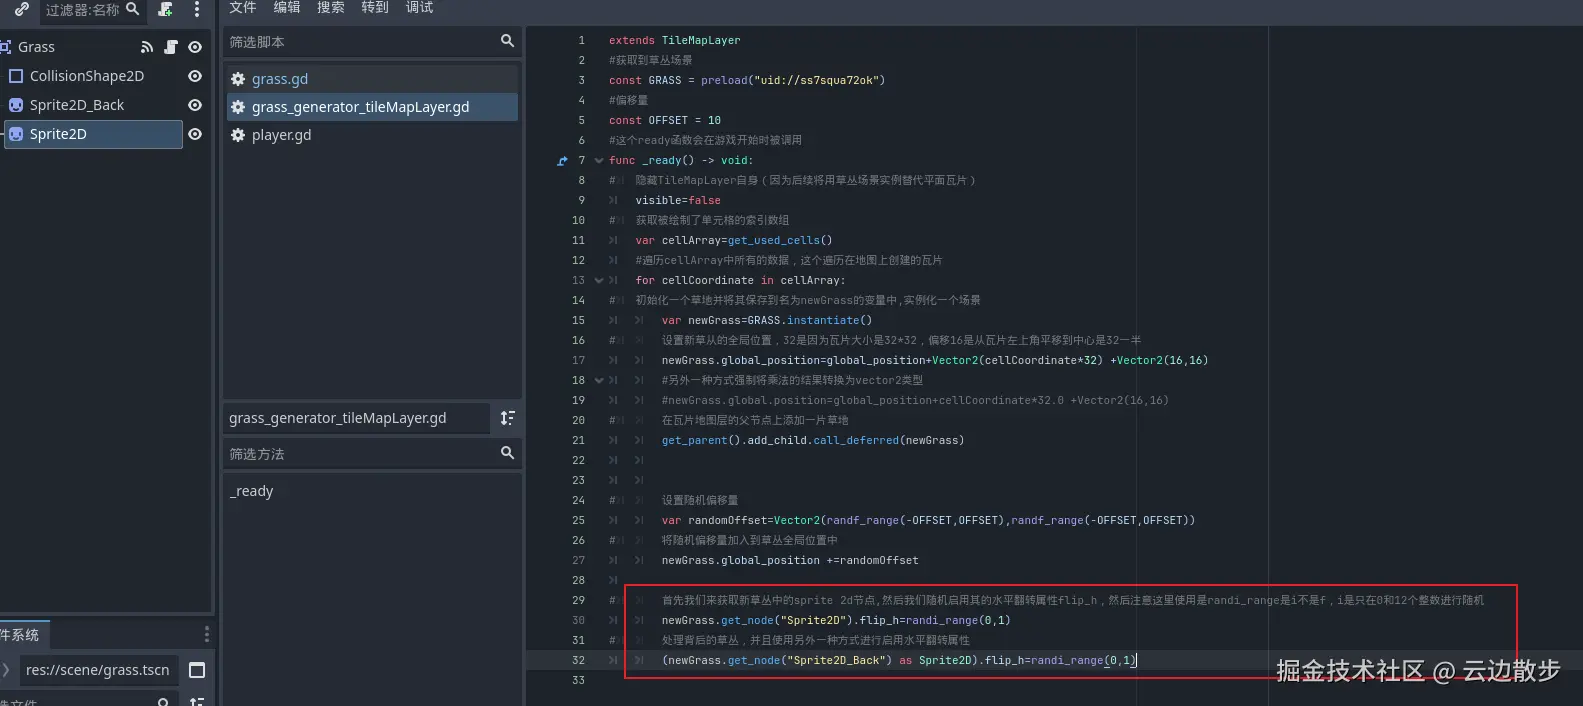1583x706 pixels.
Task: Toggle visibility of the Grass node
Action: 195,47
